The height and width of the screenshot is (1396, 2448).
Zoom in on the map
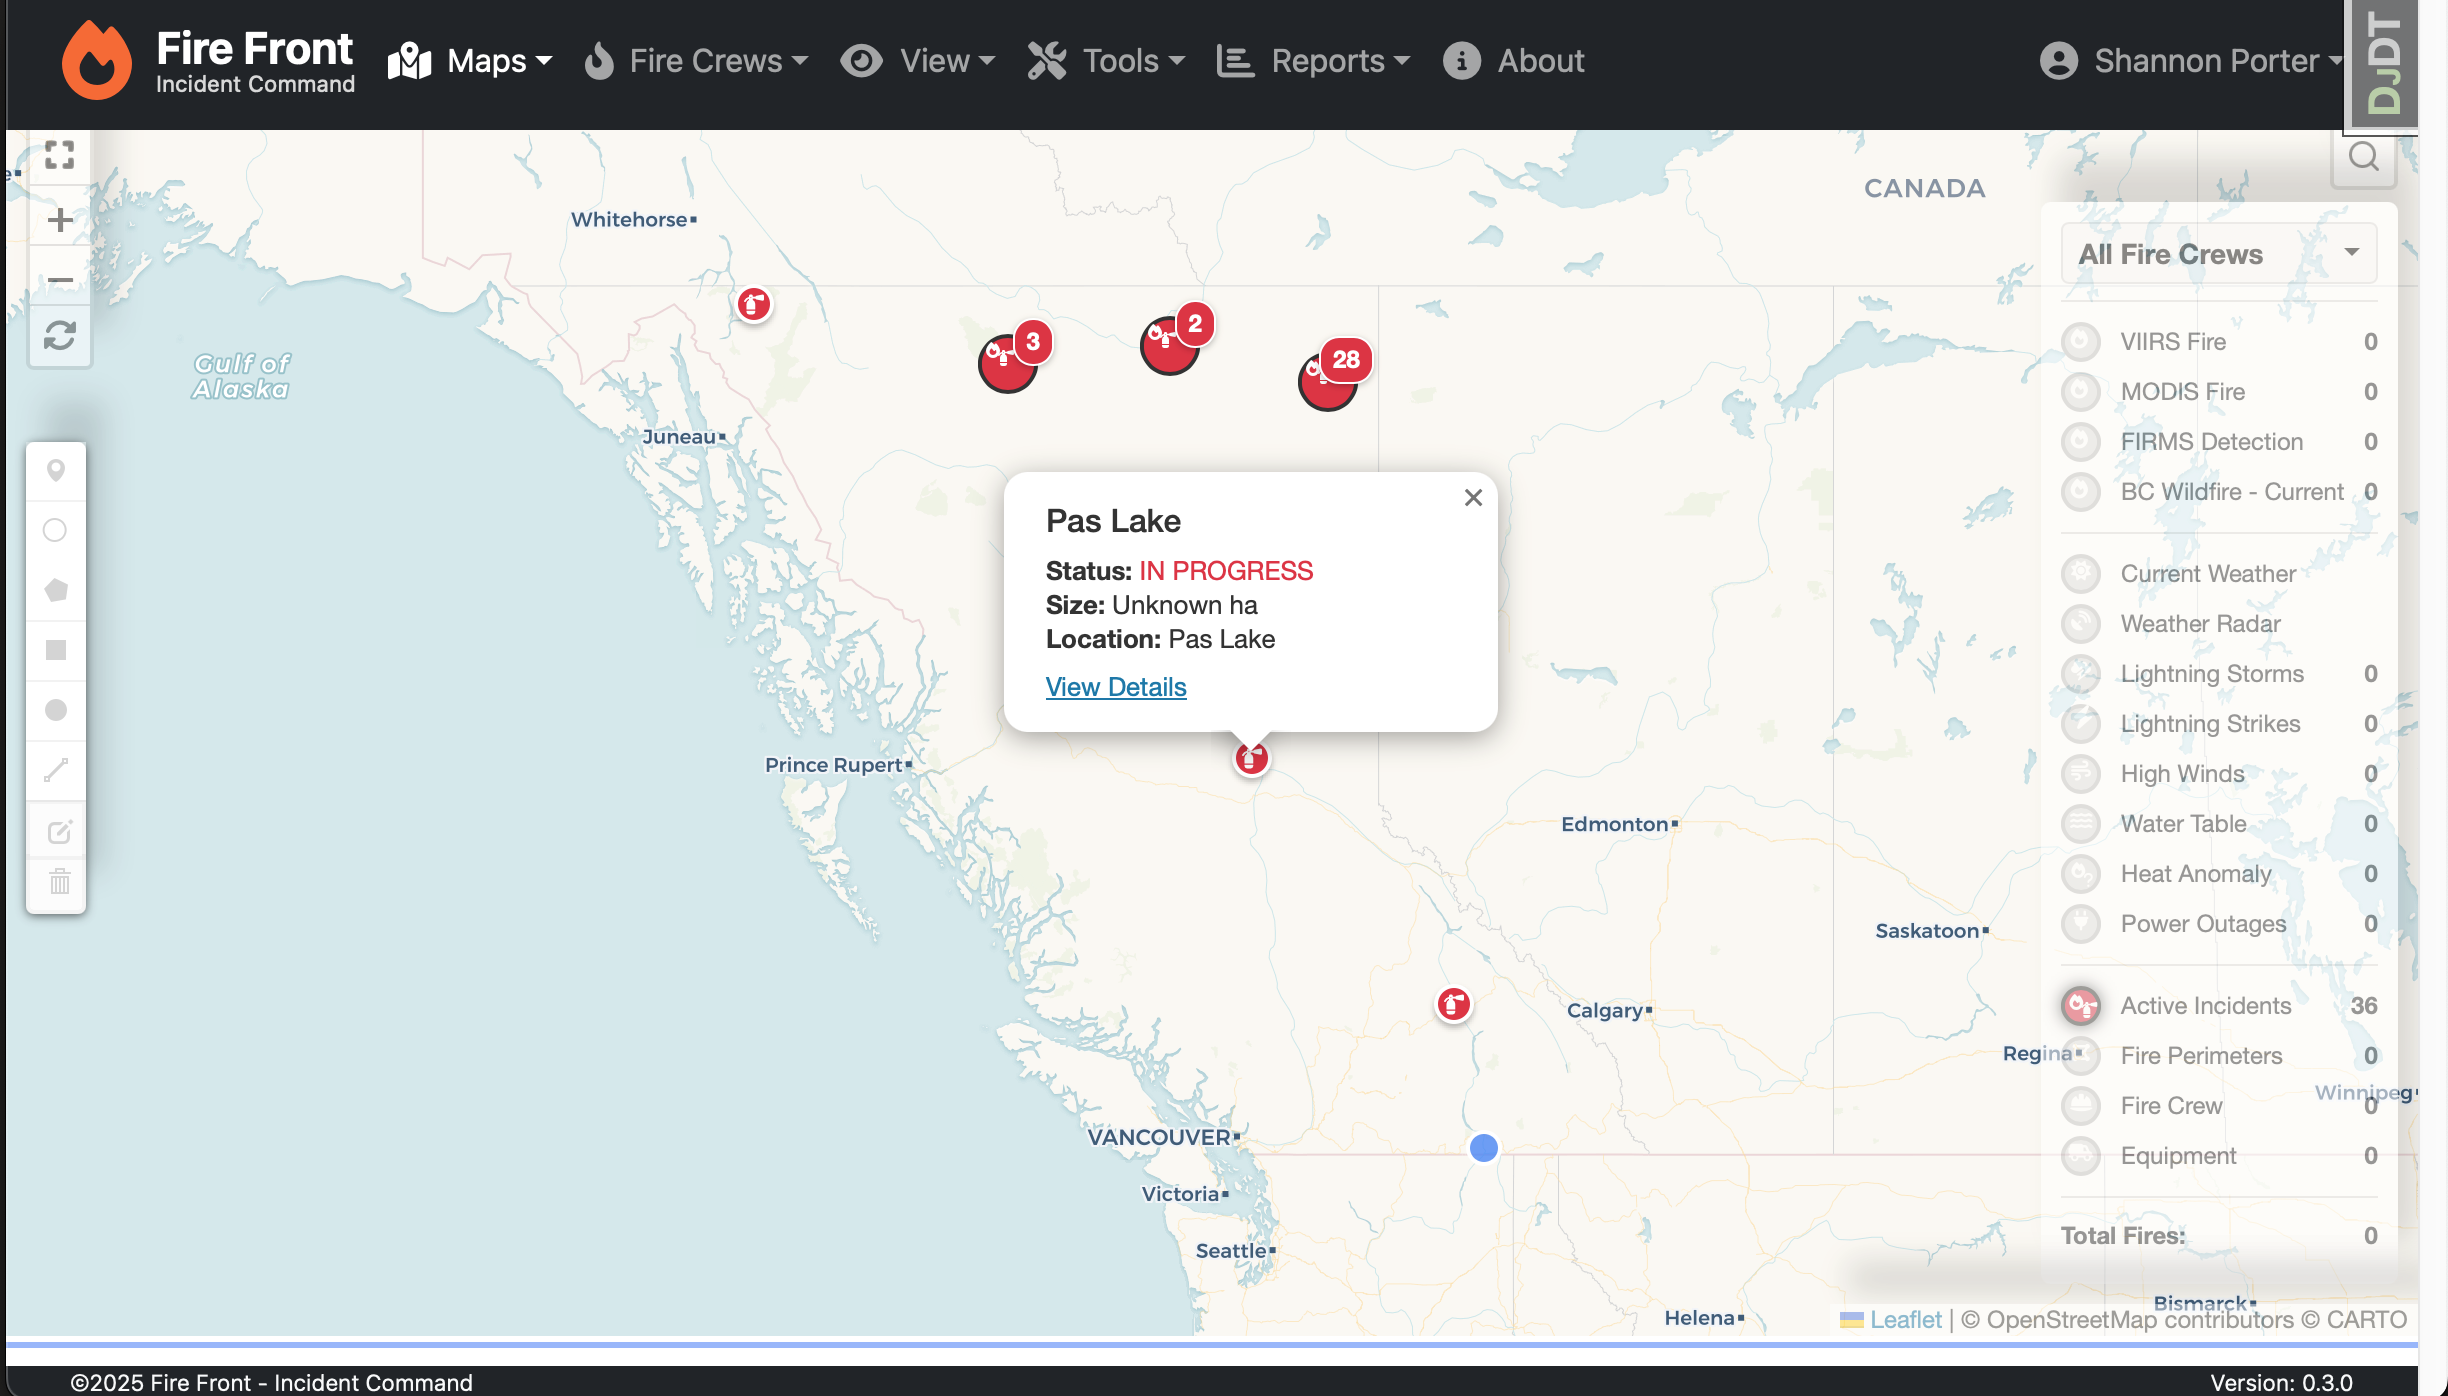tap(59, 220)
